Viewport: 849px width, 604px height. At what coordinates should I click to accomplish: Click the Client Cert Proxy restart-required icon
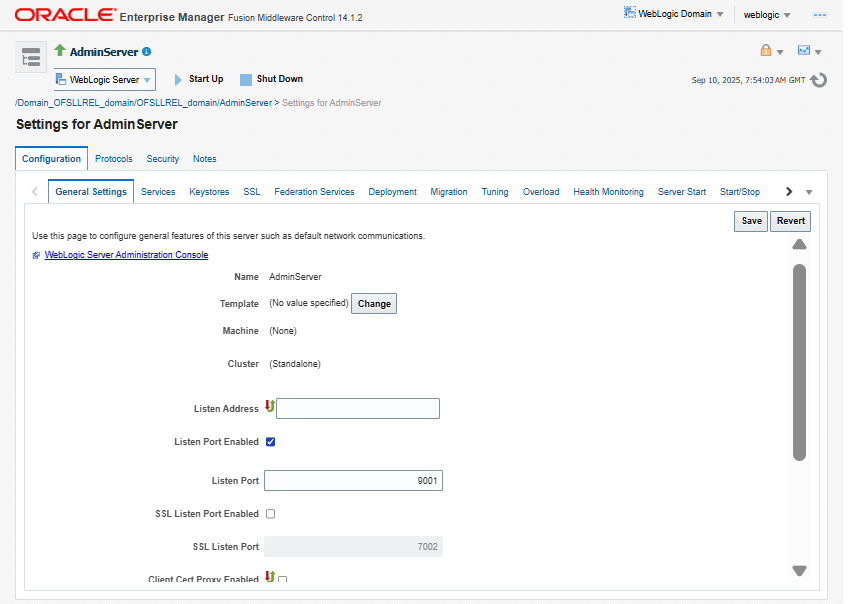pyautogui.click(x=270, y=576)
